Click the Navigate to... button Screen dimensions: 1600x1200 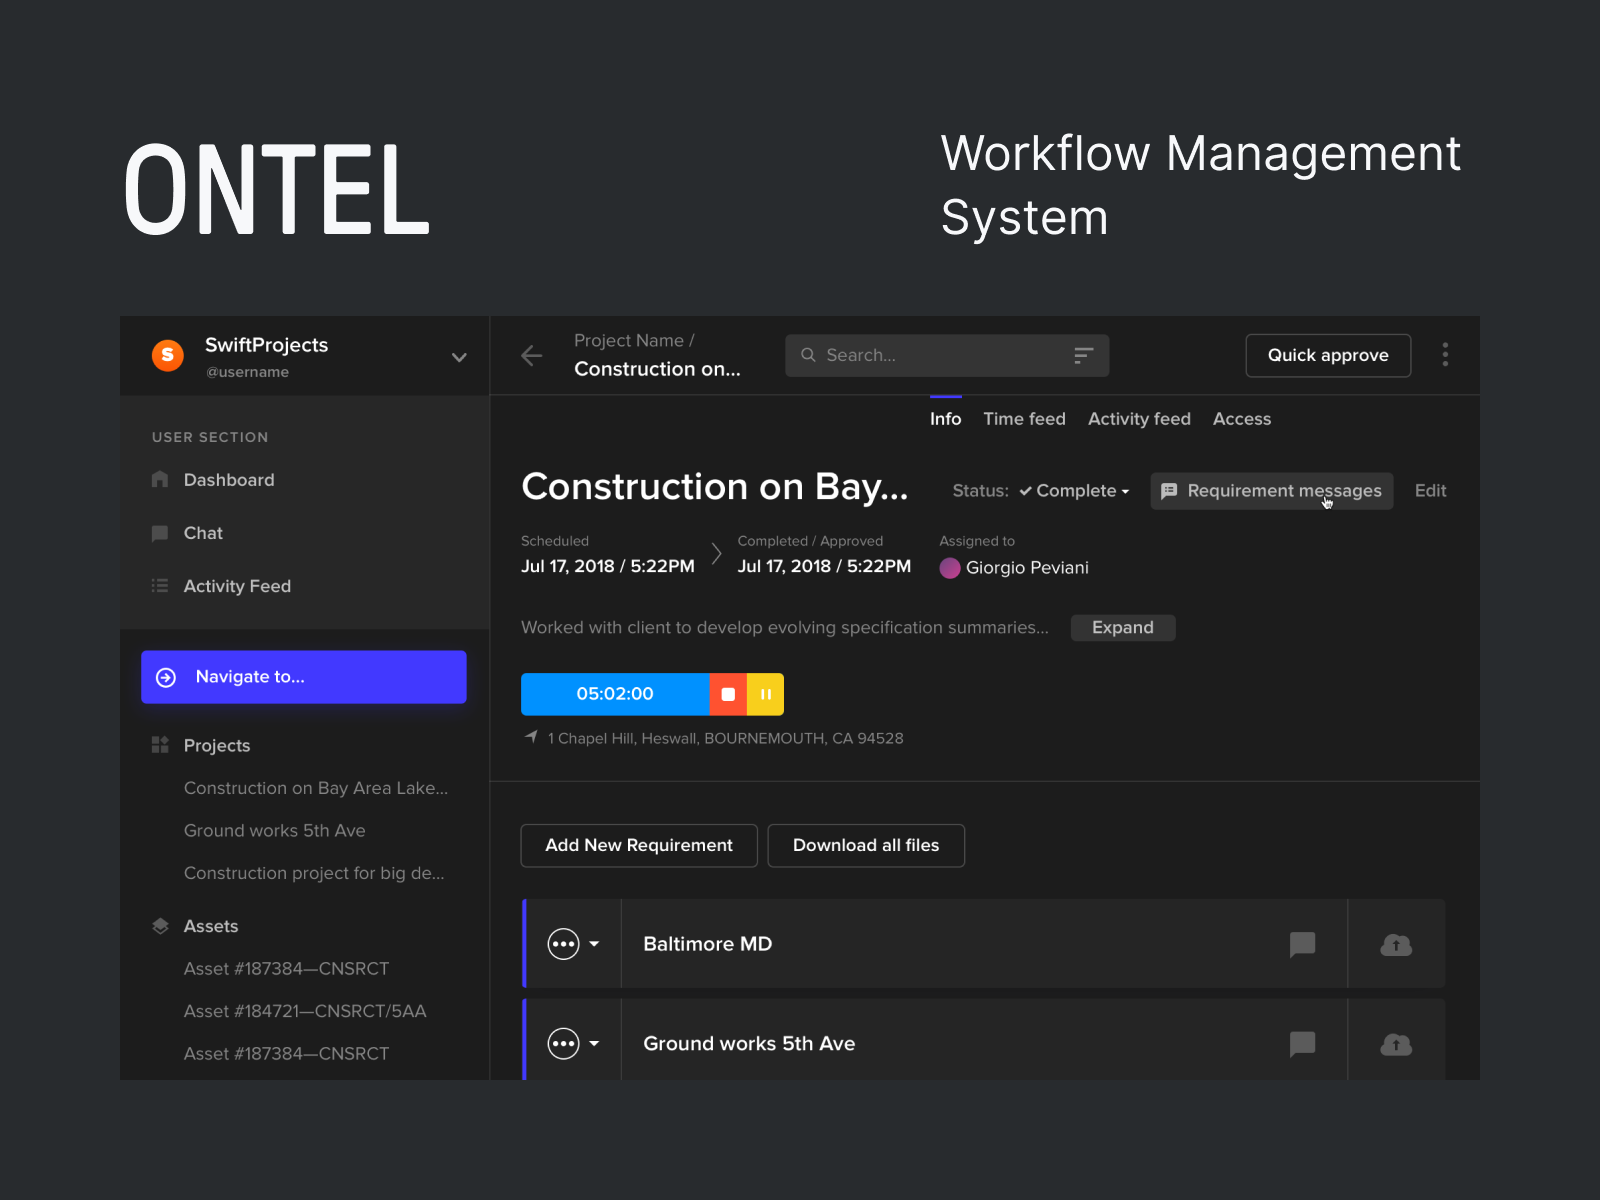tap(304, 677)
